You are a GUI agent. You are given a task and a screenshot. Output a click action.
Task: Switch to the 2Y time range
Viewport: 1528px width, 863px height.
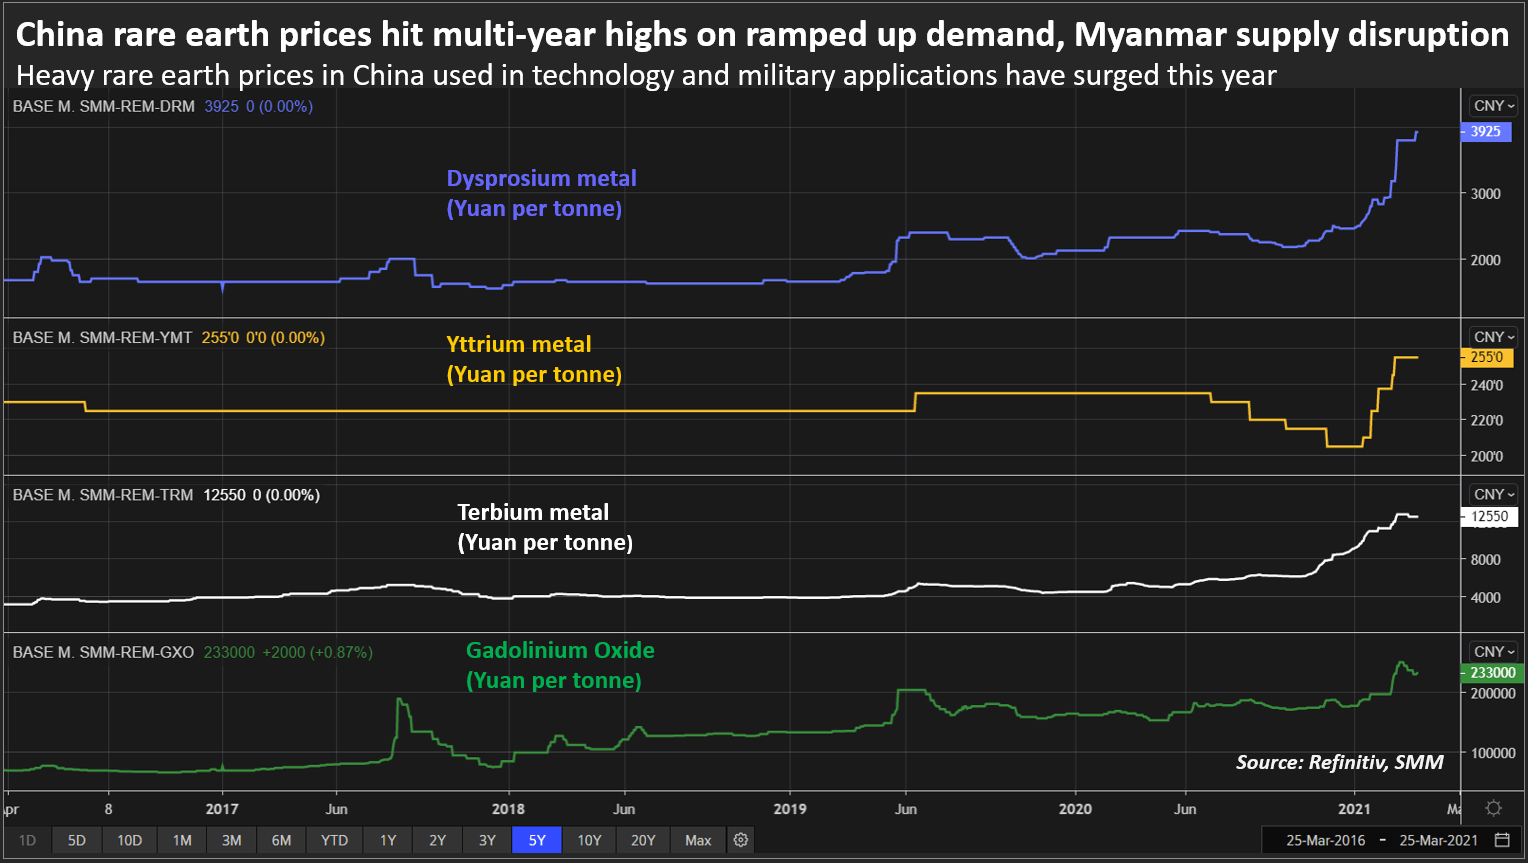[438, 840]
